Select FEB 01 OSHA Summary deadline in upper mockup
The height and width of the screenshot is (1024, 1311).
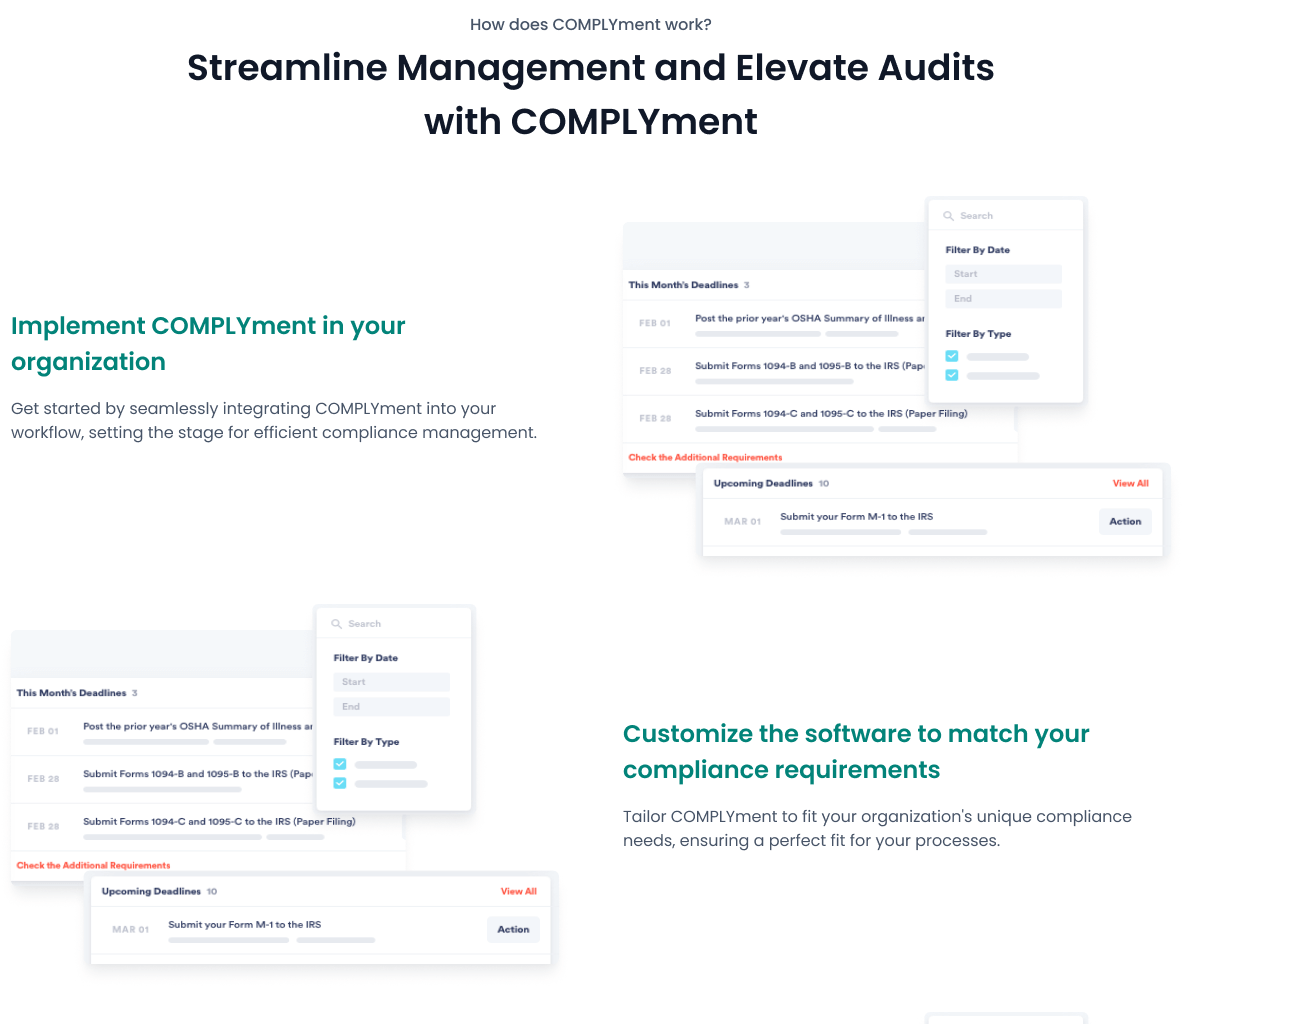(x=808, y=320)
